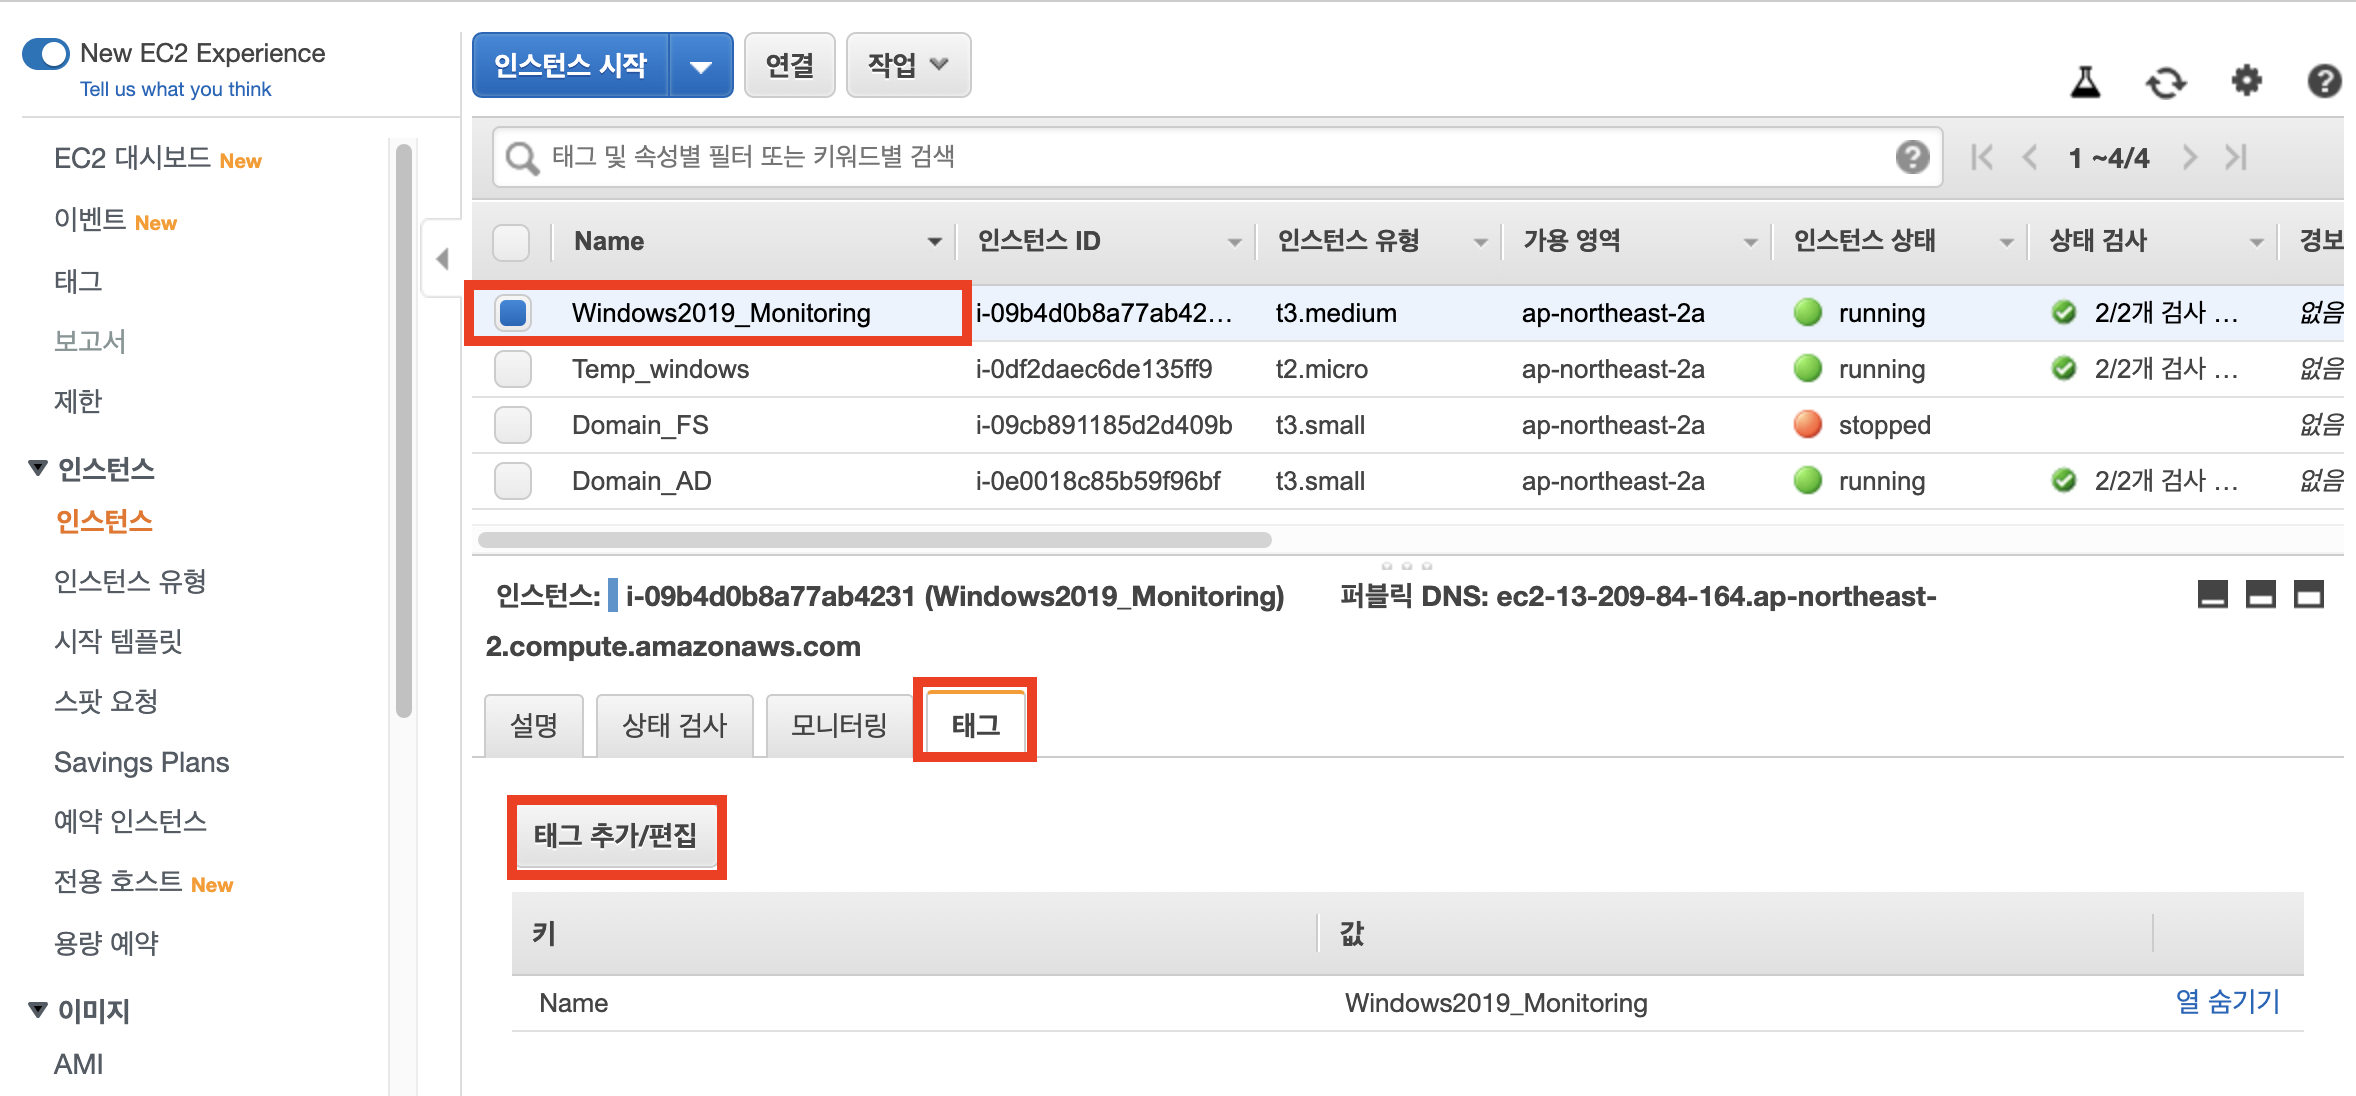Open the 작업 actions dropdown

tap(907, 65)
